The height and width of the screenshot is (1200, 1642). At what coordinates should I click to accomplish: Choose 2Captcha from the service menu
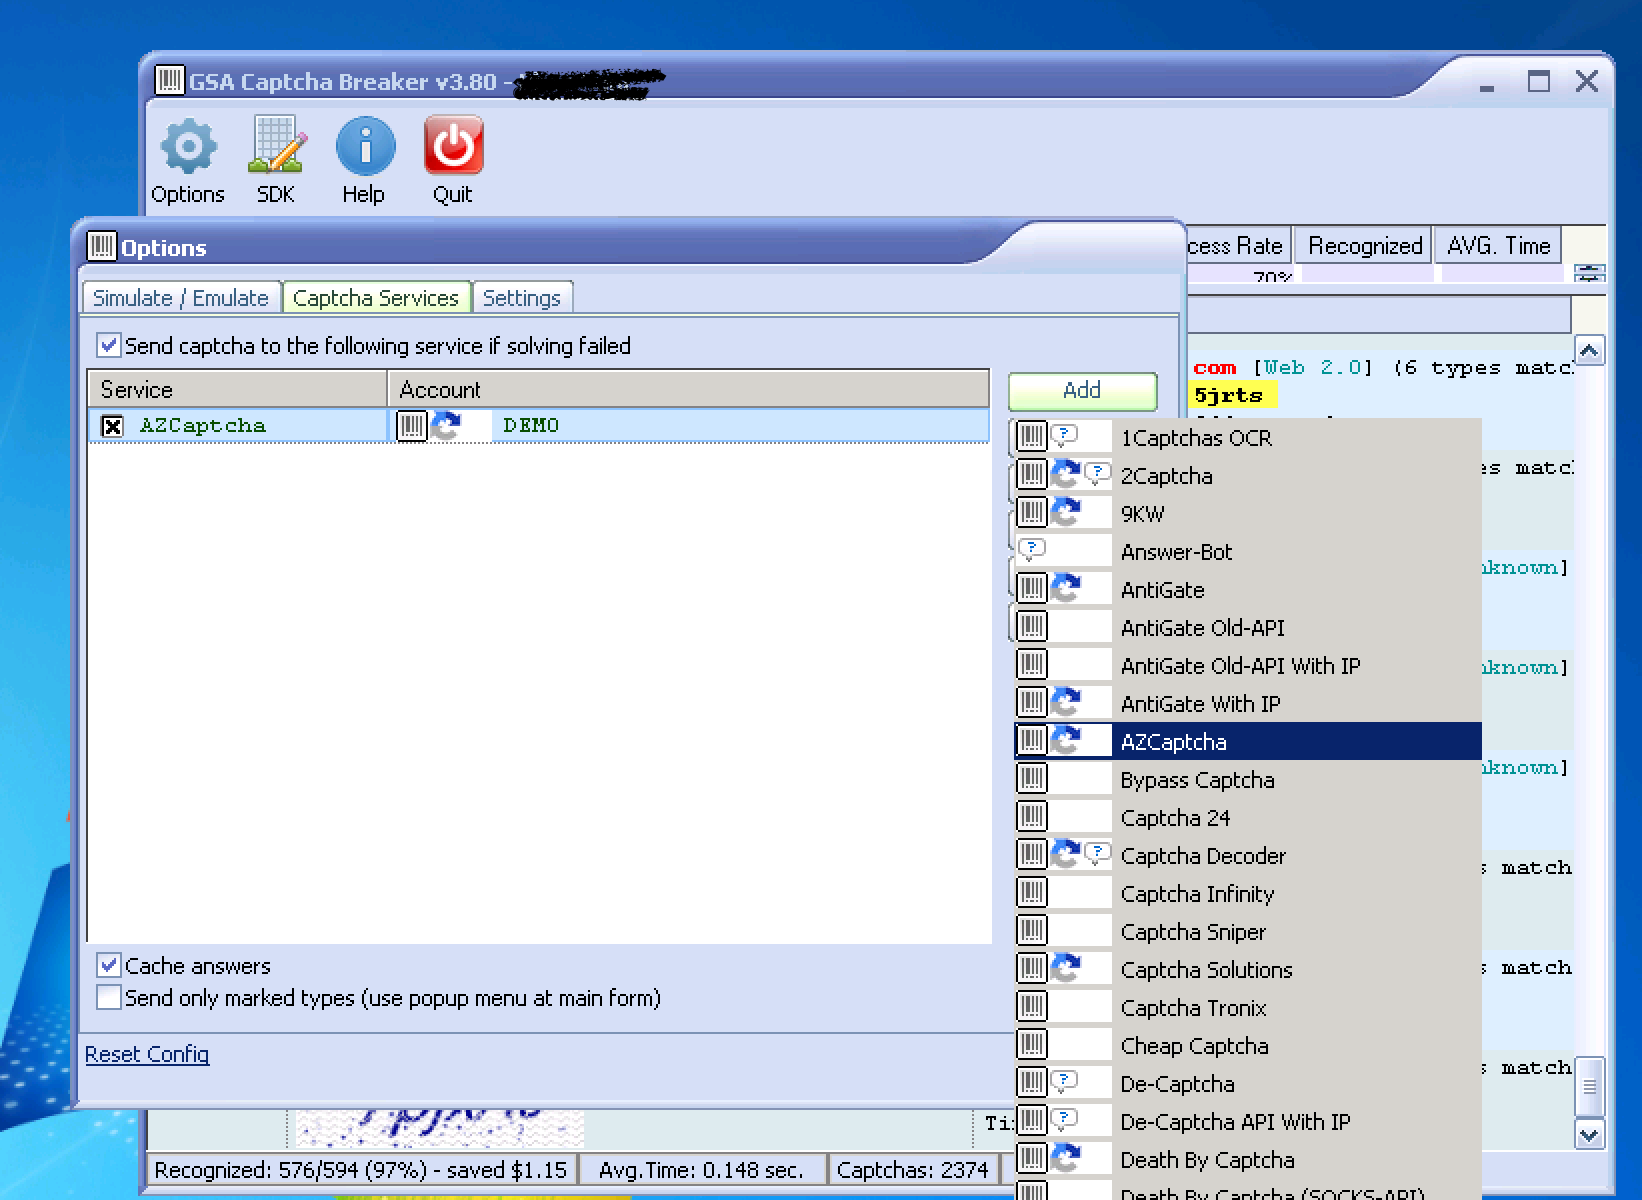[1247, 475]
